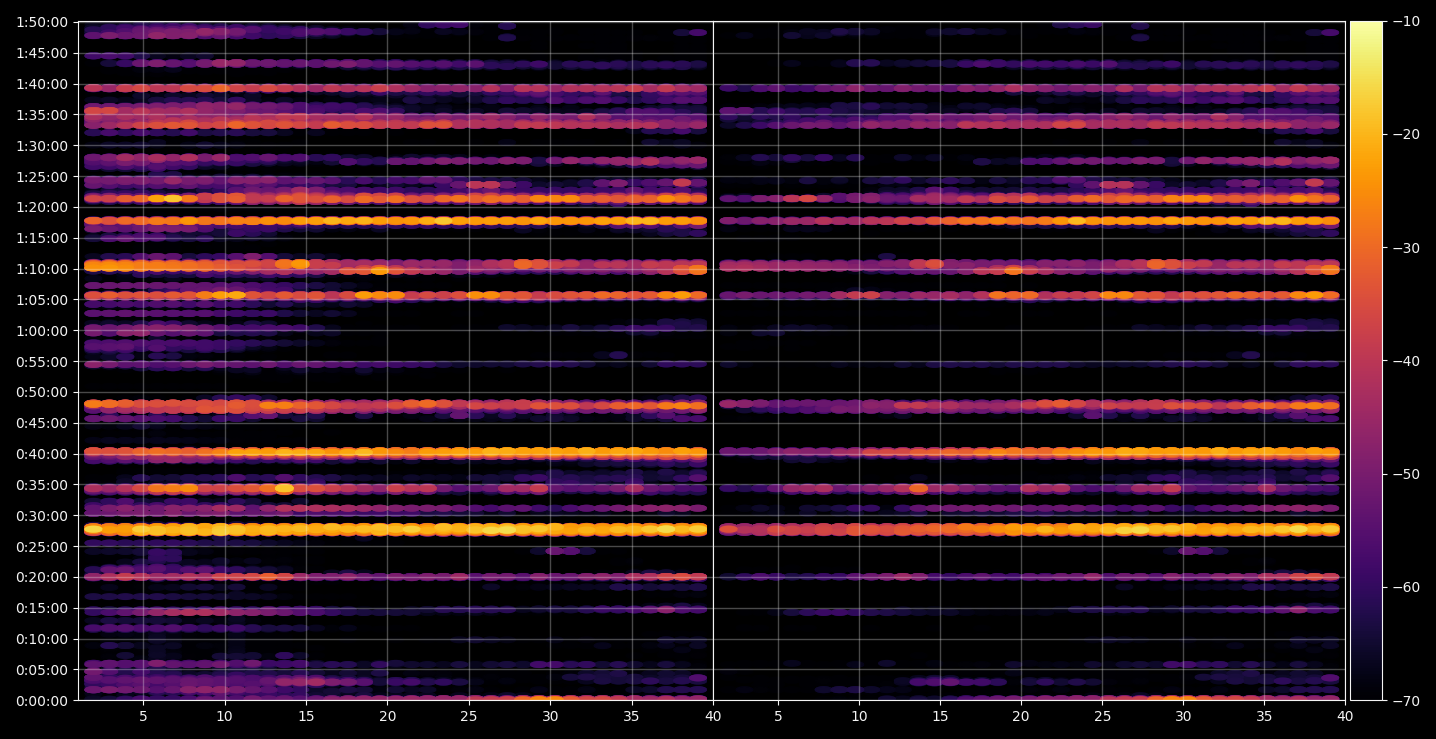Choose the 0:50:00 time axis label

click(42, 392)
